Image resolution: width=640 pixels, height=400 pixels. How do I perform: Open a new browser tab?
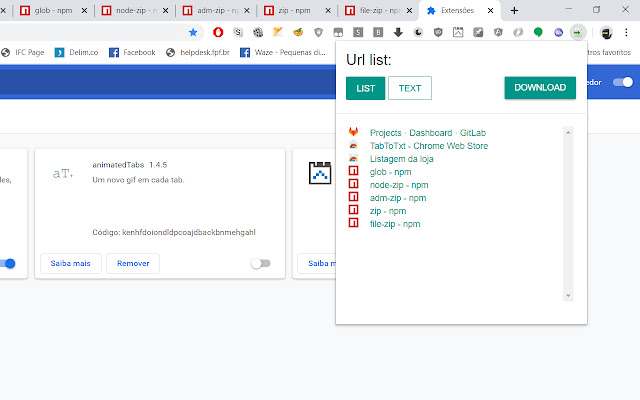point(514,11)
